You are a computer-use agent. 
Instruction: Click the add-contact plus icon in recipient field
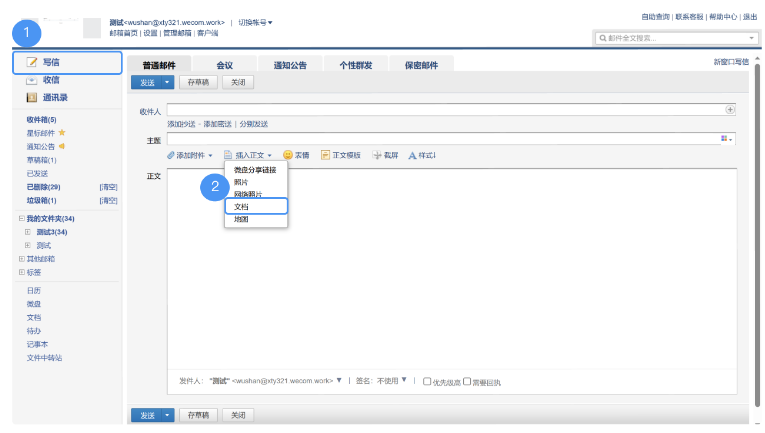point(730,110)
